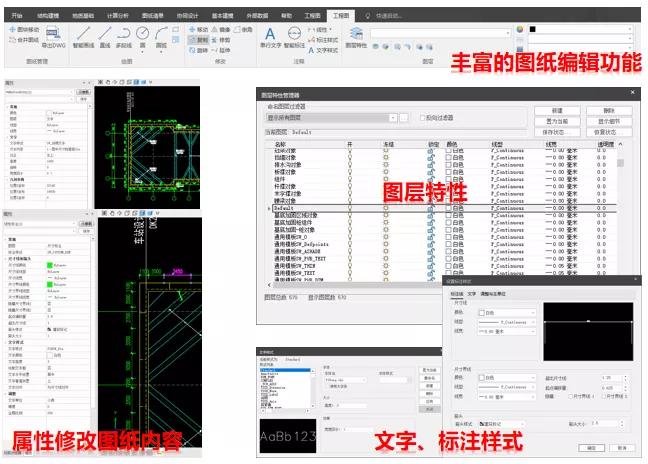Click the 延伸 extend tool
The image size is (648, 464).
[221, 50]
